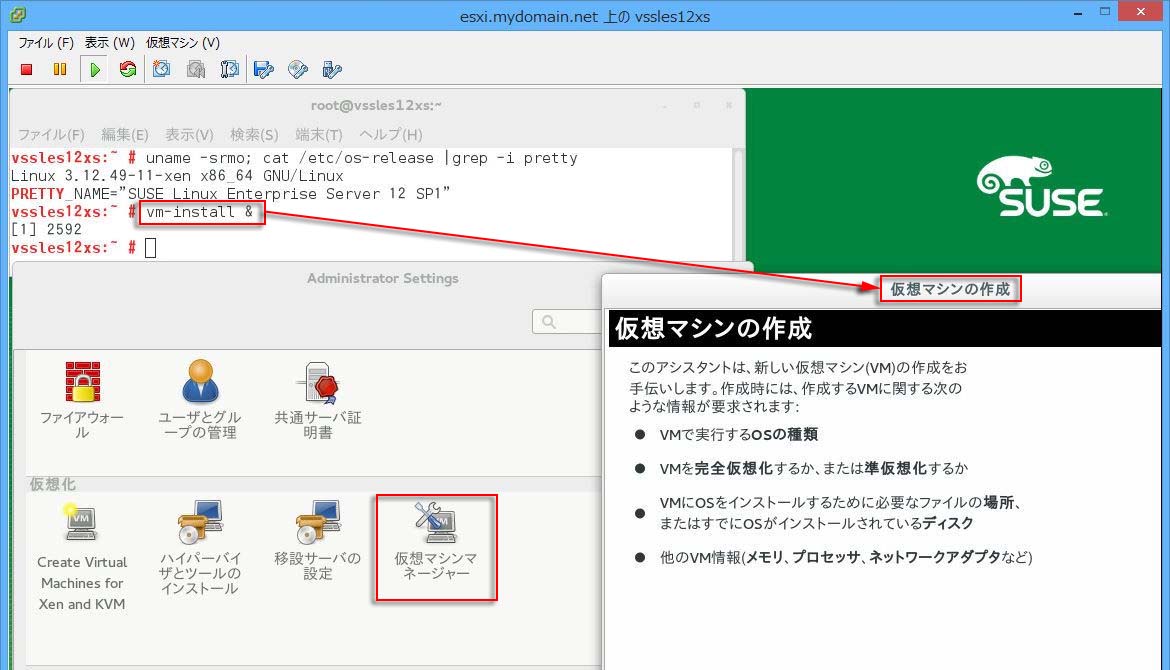Click the 'Linux 3.12.49-11-xen' output line
Screen dimensions: 1170x670
(x=177, y=176)
